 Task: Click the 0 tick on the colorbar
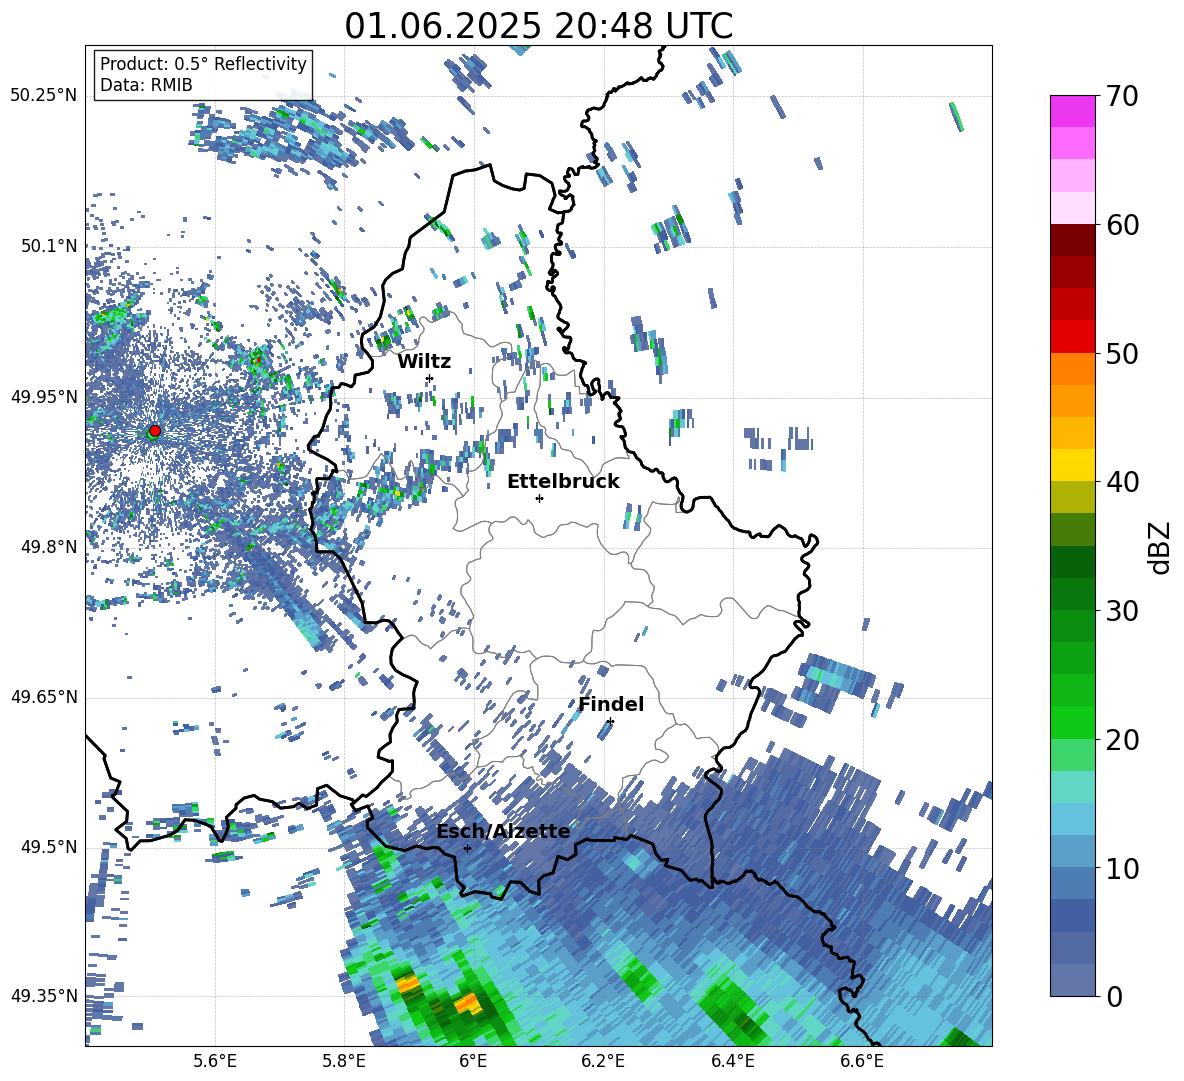click(x=1114, y=996)
